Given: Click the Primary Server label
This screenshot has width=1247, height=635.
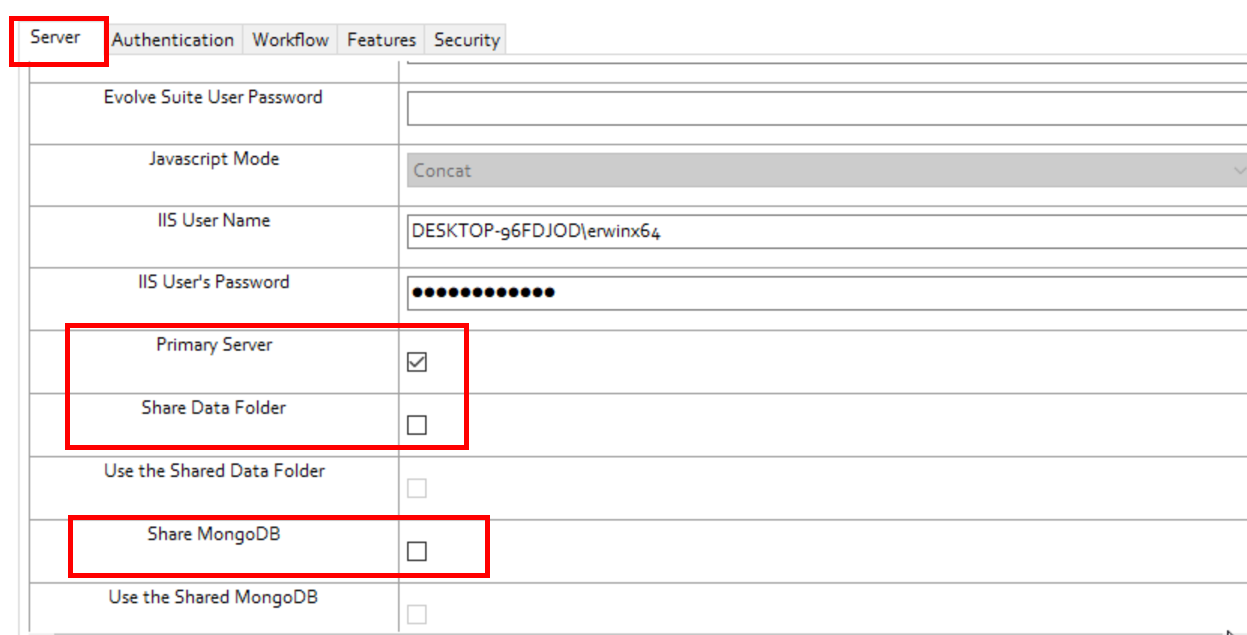Looking at the screenshot, I should coord(214,345).
